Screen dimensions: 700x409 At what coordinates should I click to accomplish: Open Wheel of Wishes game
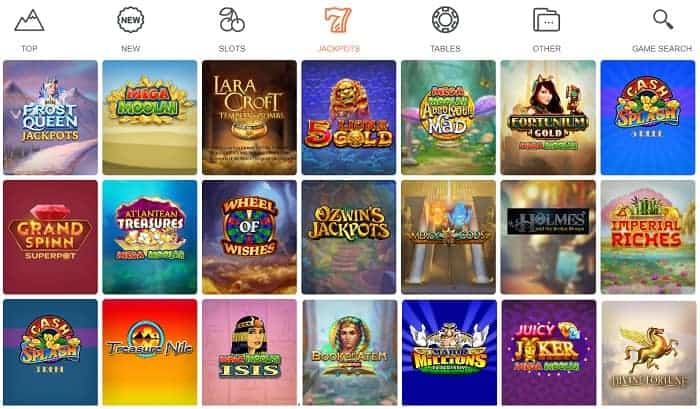click(249, 237)
